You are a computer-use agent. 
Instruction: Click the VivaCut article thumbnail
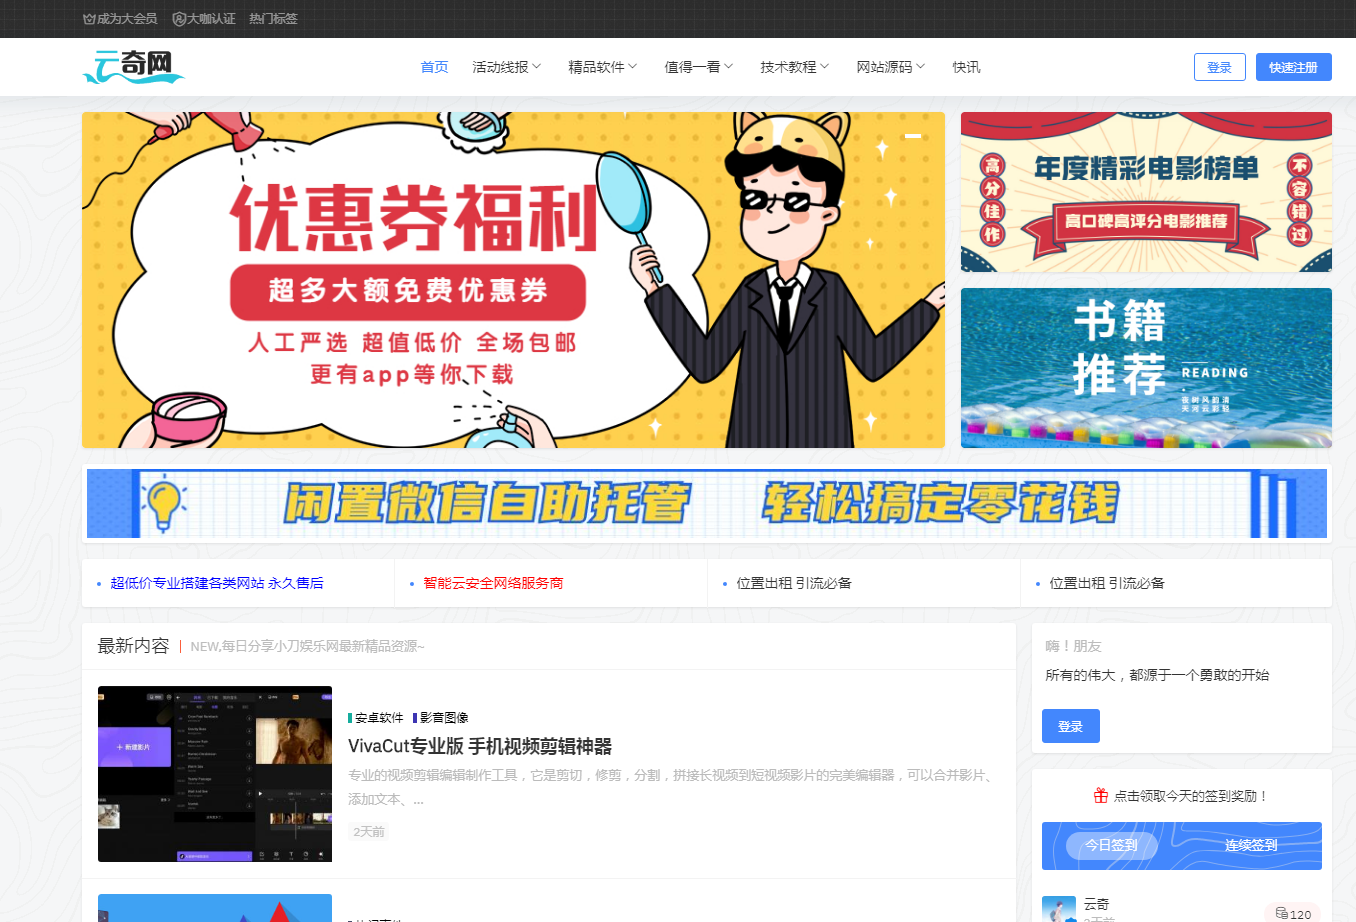coord(215,774)
